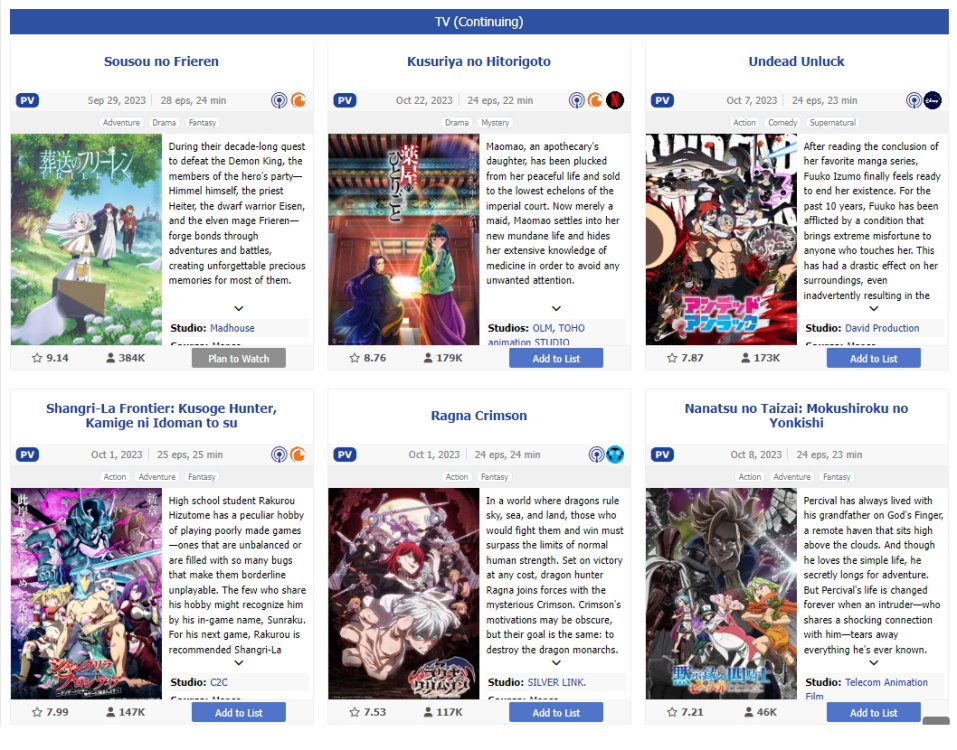Open the Shangri-La Frontier title link
957x750 pixels.
click(162, 416)
